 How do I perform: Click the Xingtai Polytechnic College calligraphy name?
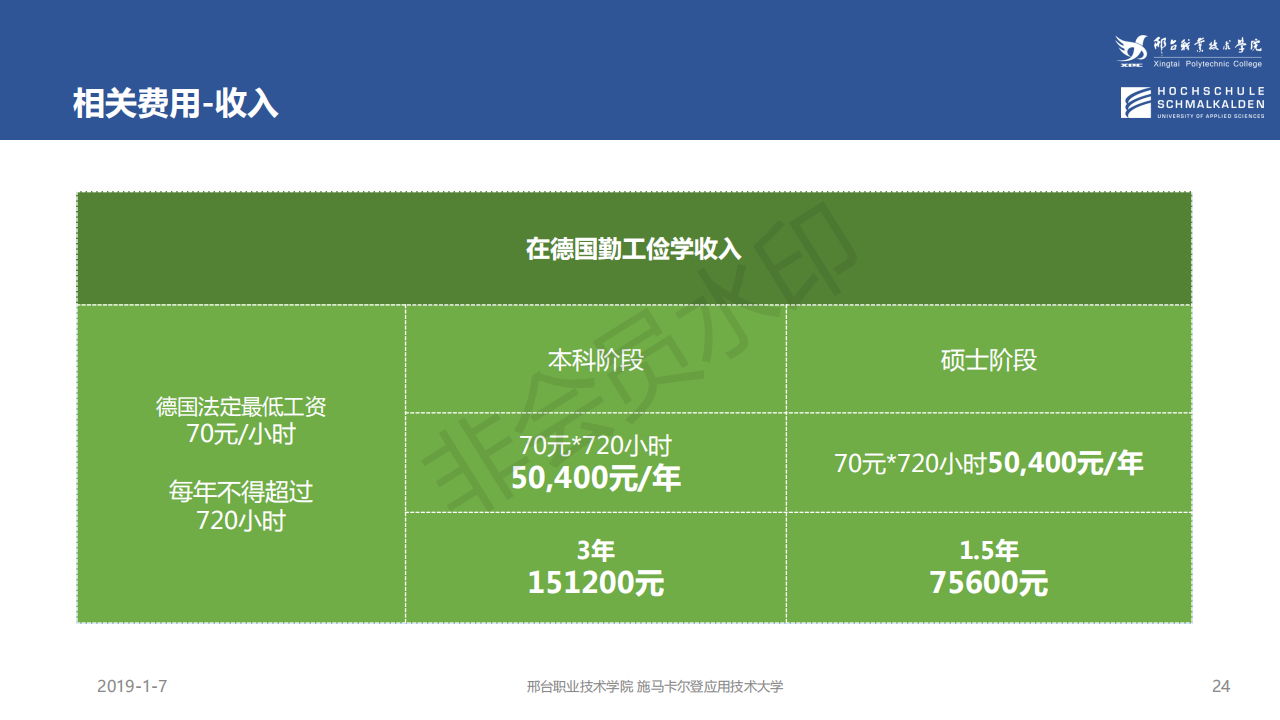(x=1207, y=46)
